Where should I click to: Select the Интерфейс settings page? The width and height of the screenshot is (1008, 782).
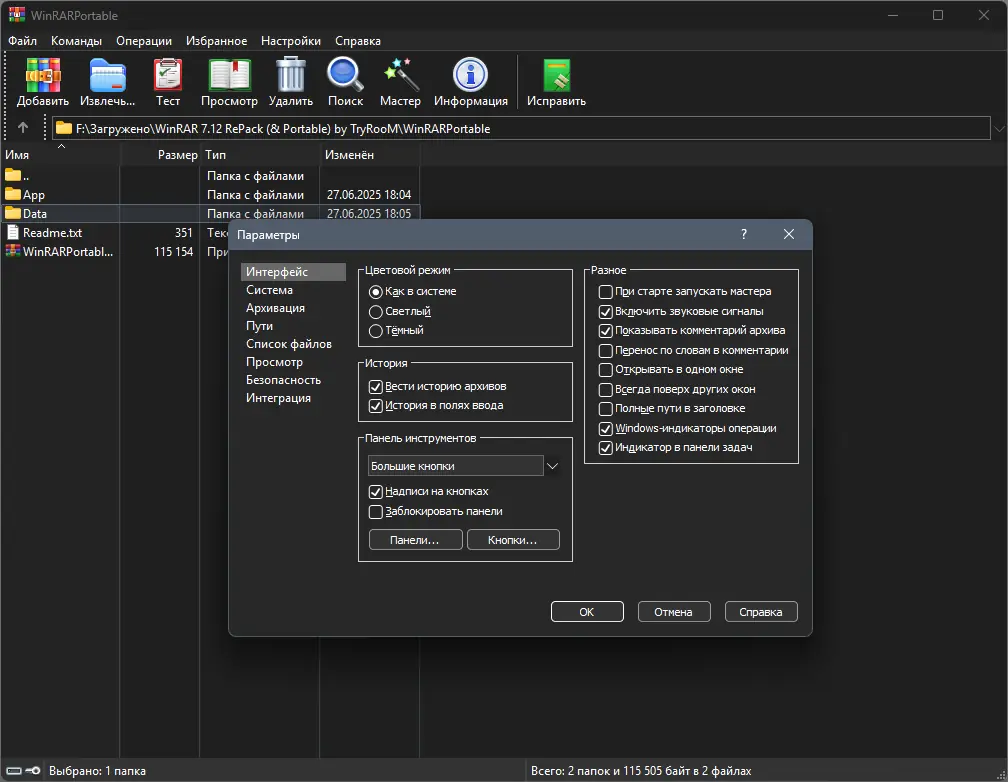(293, 272)
